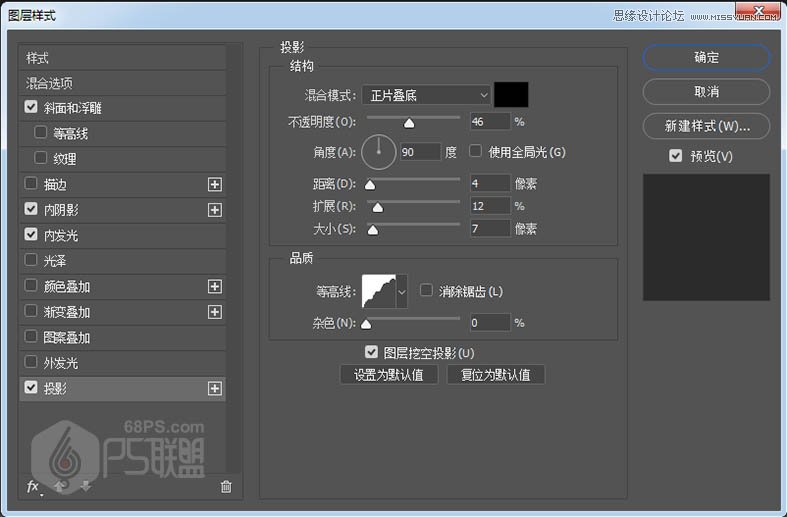This screenshot has height=517, width=787.
Task: Click the plus icon next to 描边
Action: click(x=214, y=184)
